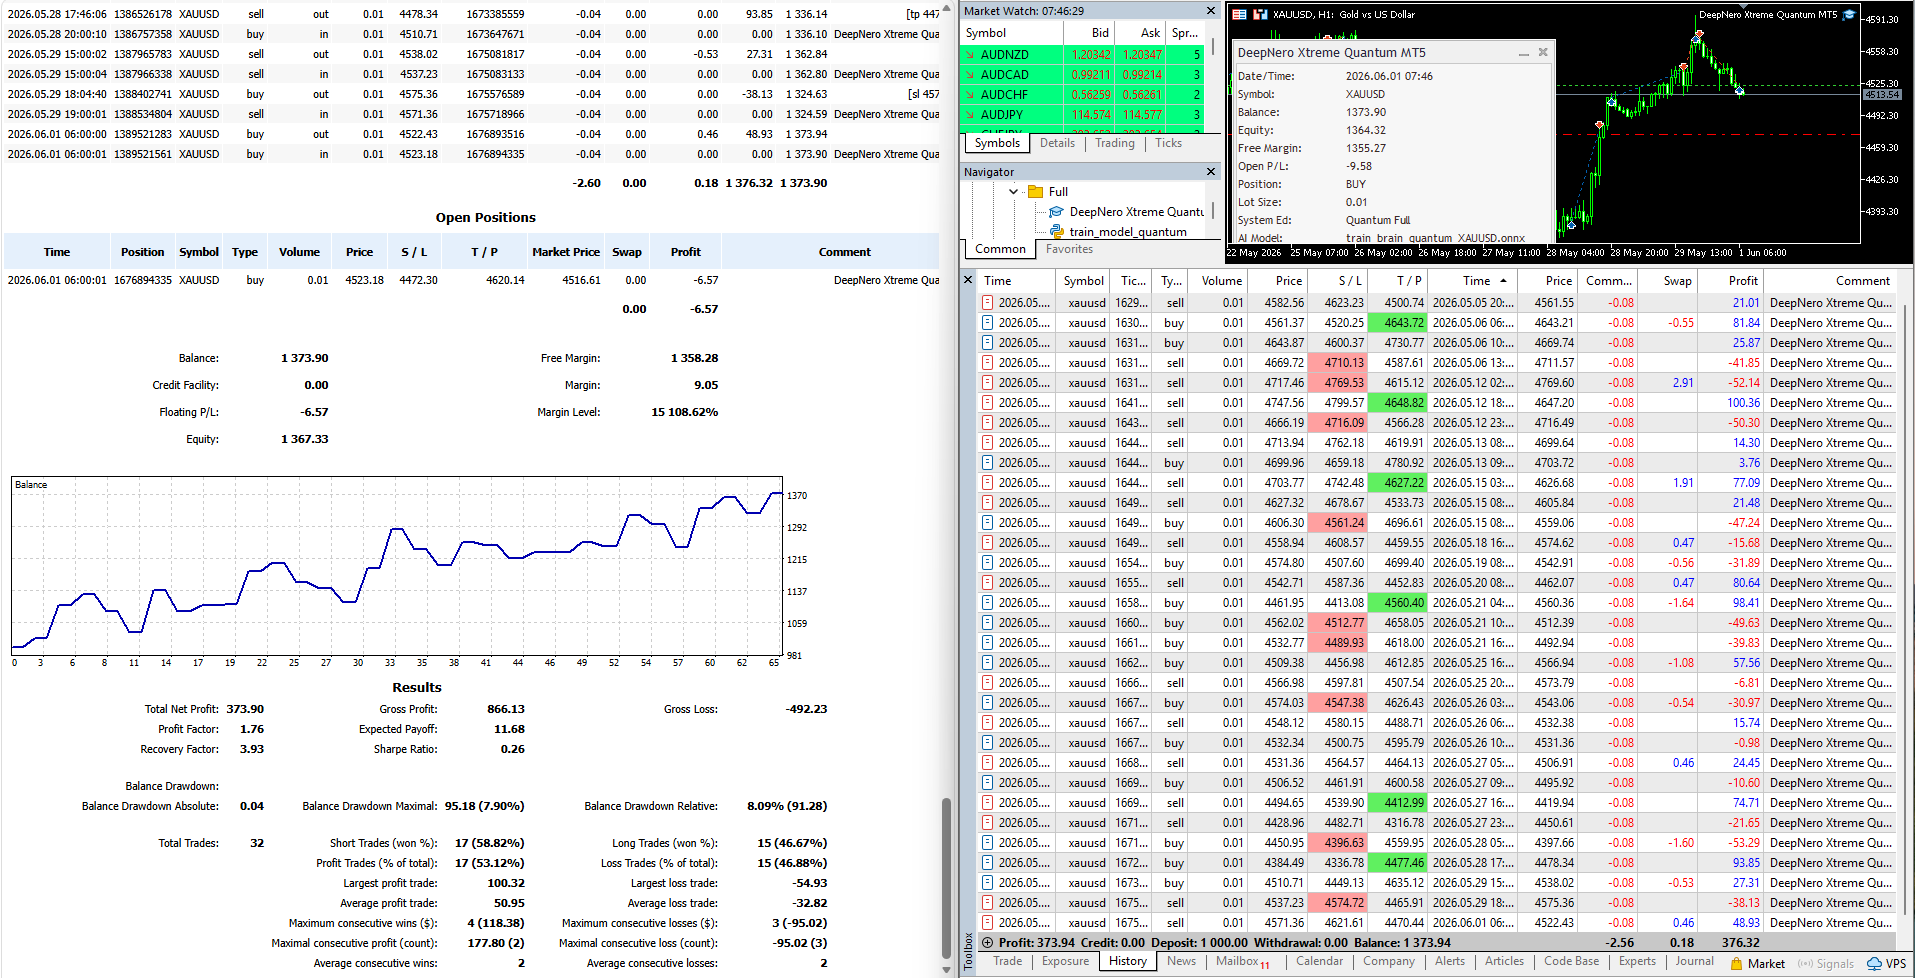Open the Company tab in Toolbox

pyautogui.click(x=1388, y=961)
